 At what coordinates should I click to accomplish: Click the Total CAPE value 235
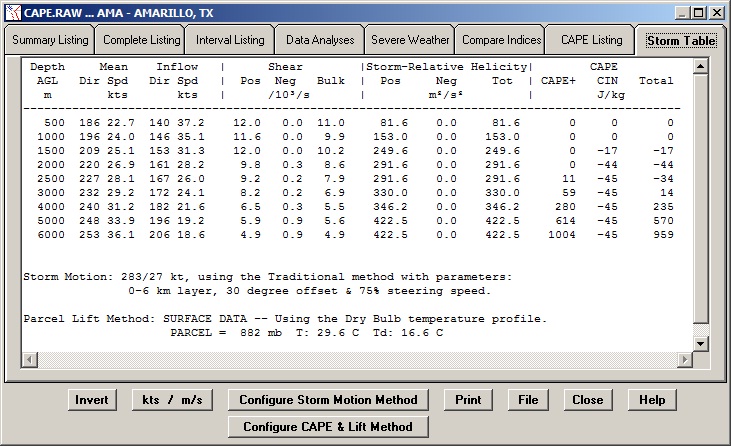[x=663, y=207]
